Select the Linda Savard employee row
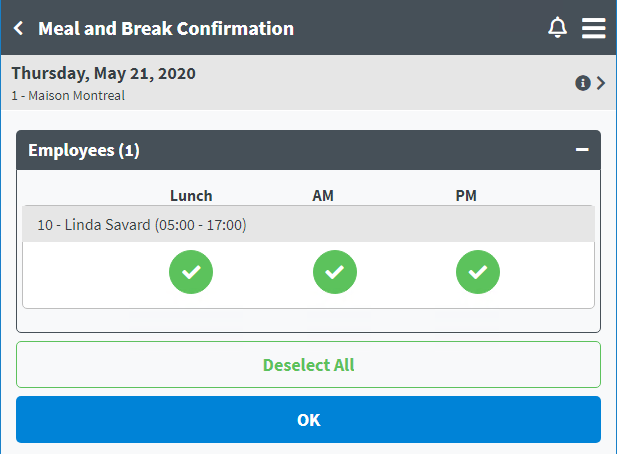This screenshot has width=617, height=454. point(308,224)
